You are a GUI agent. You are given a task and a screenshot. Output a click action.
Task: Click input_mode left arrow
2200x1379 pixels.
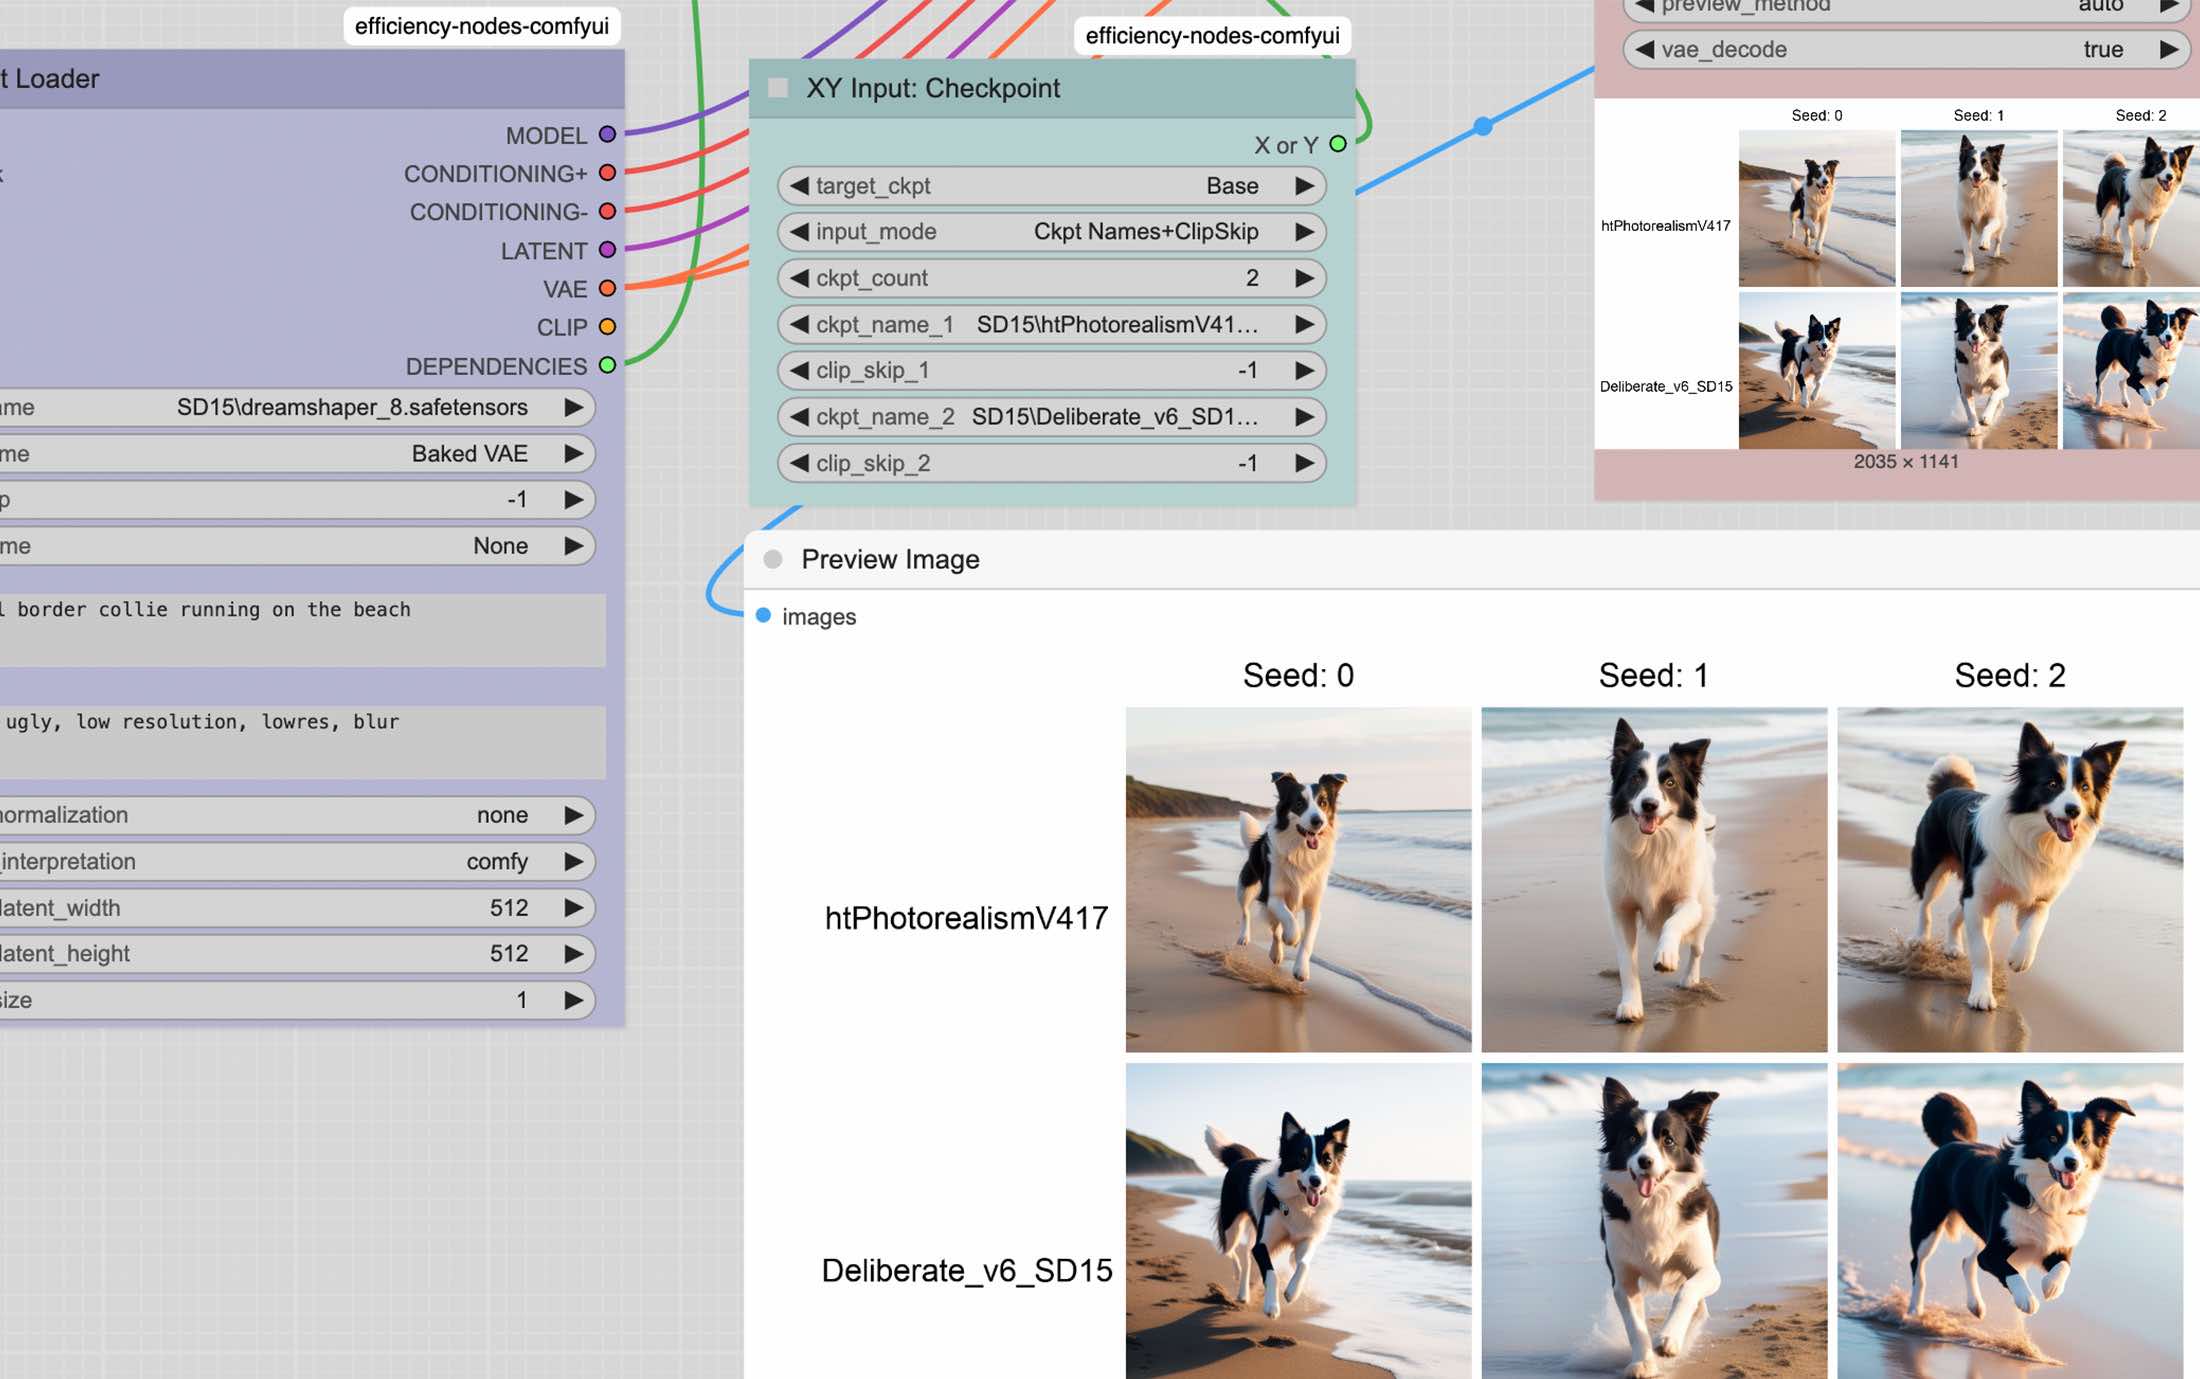(x=799, y=232)
